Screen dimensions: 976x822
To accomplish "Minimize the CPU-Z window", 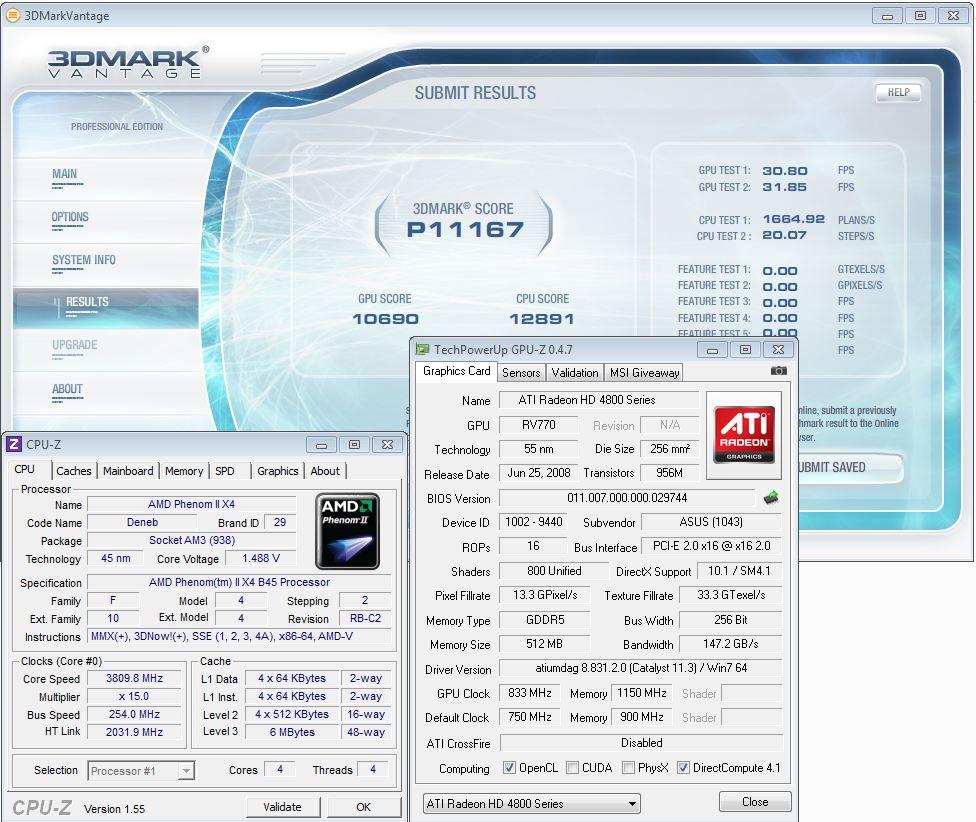I will pyautogui.click(x=321, y=445).
